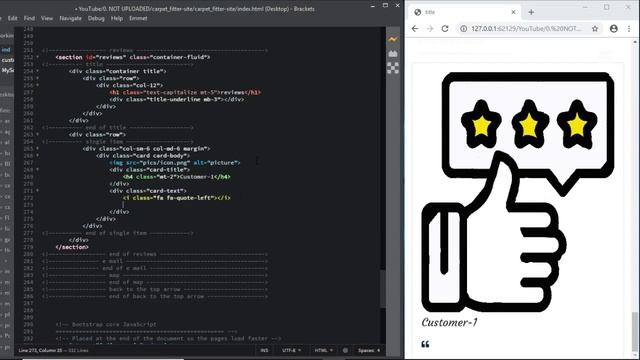Click the 'end of single item' comment line
640x360 pixels.
[x=118, y=233]
